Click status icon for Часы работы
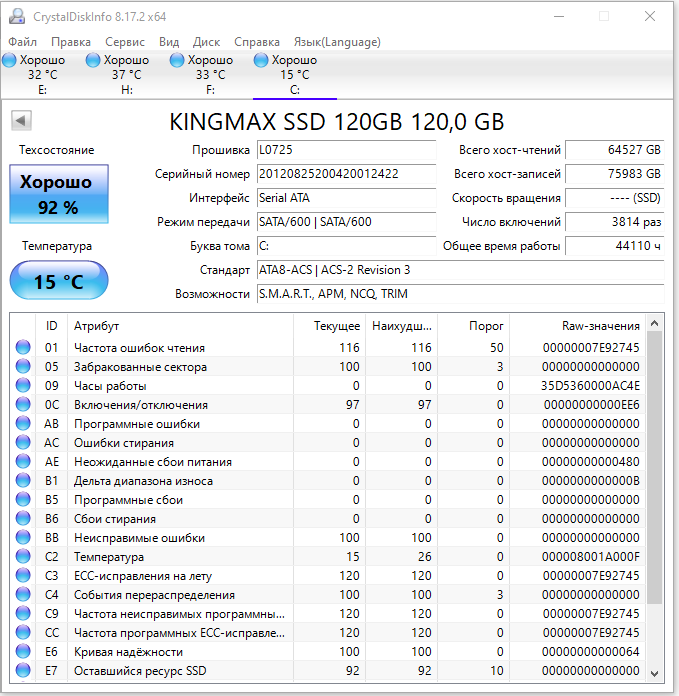The height and width of the screenshot is (696, 679). [23, 385]
